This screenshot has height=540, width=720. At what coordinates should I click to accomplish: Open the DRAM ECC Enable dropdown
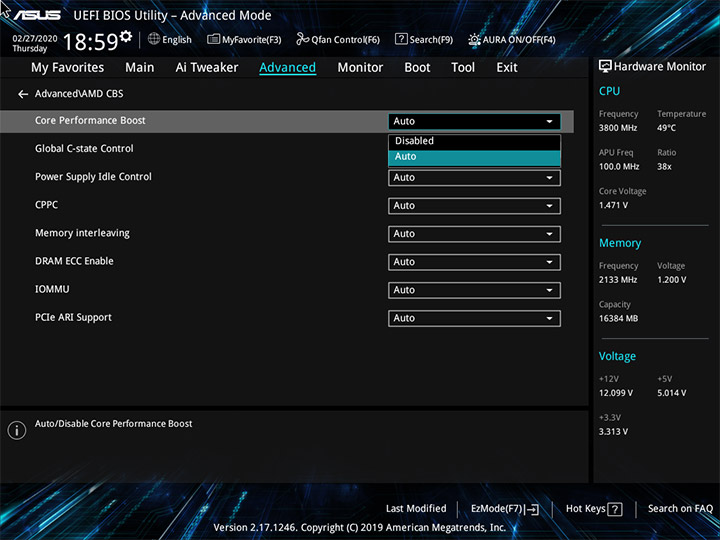coord(474,262)
